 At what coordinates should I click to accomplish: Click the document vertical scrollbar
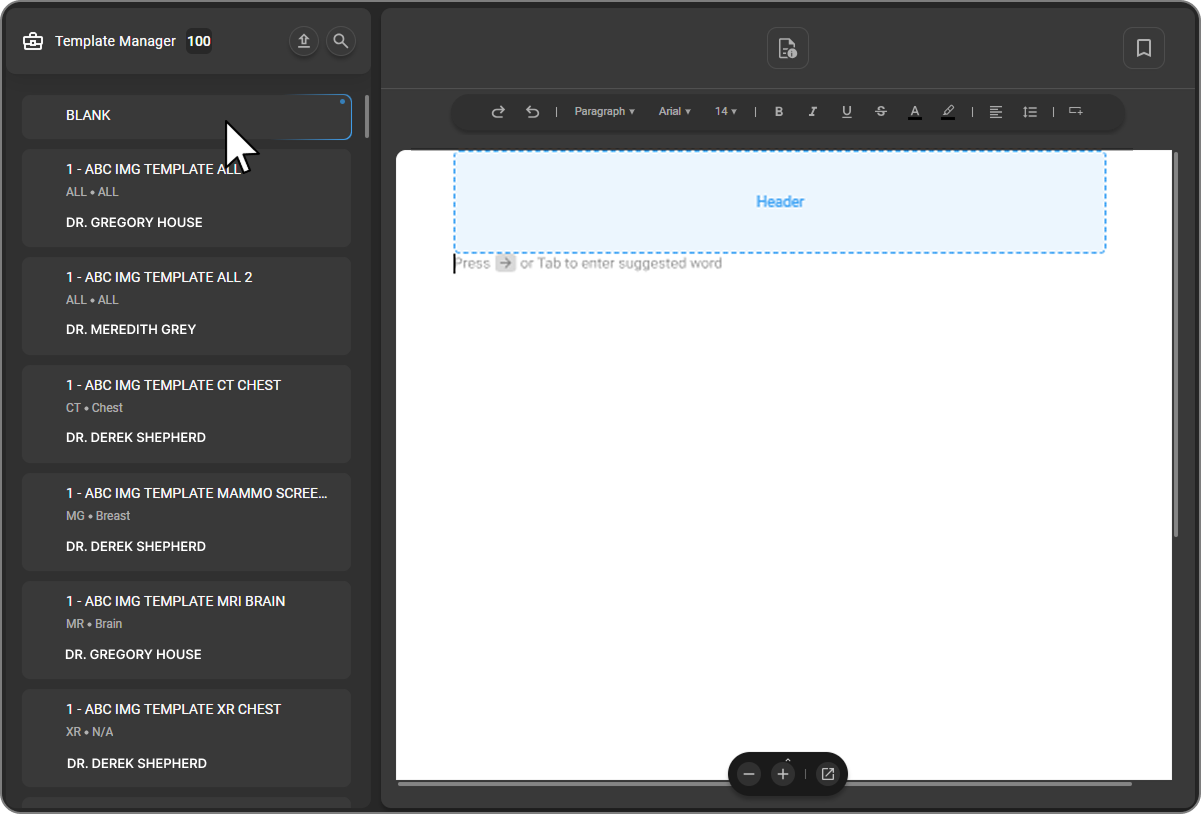click(1176, 345)
